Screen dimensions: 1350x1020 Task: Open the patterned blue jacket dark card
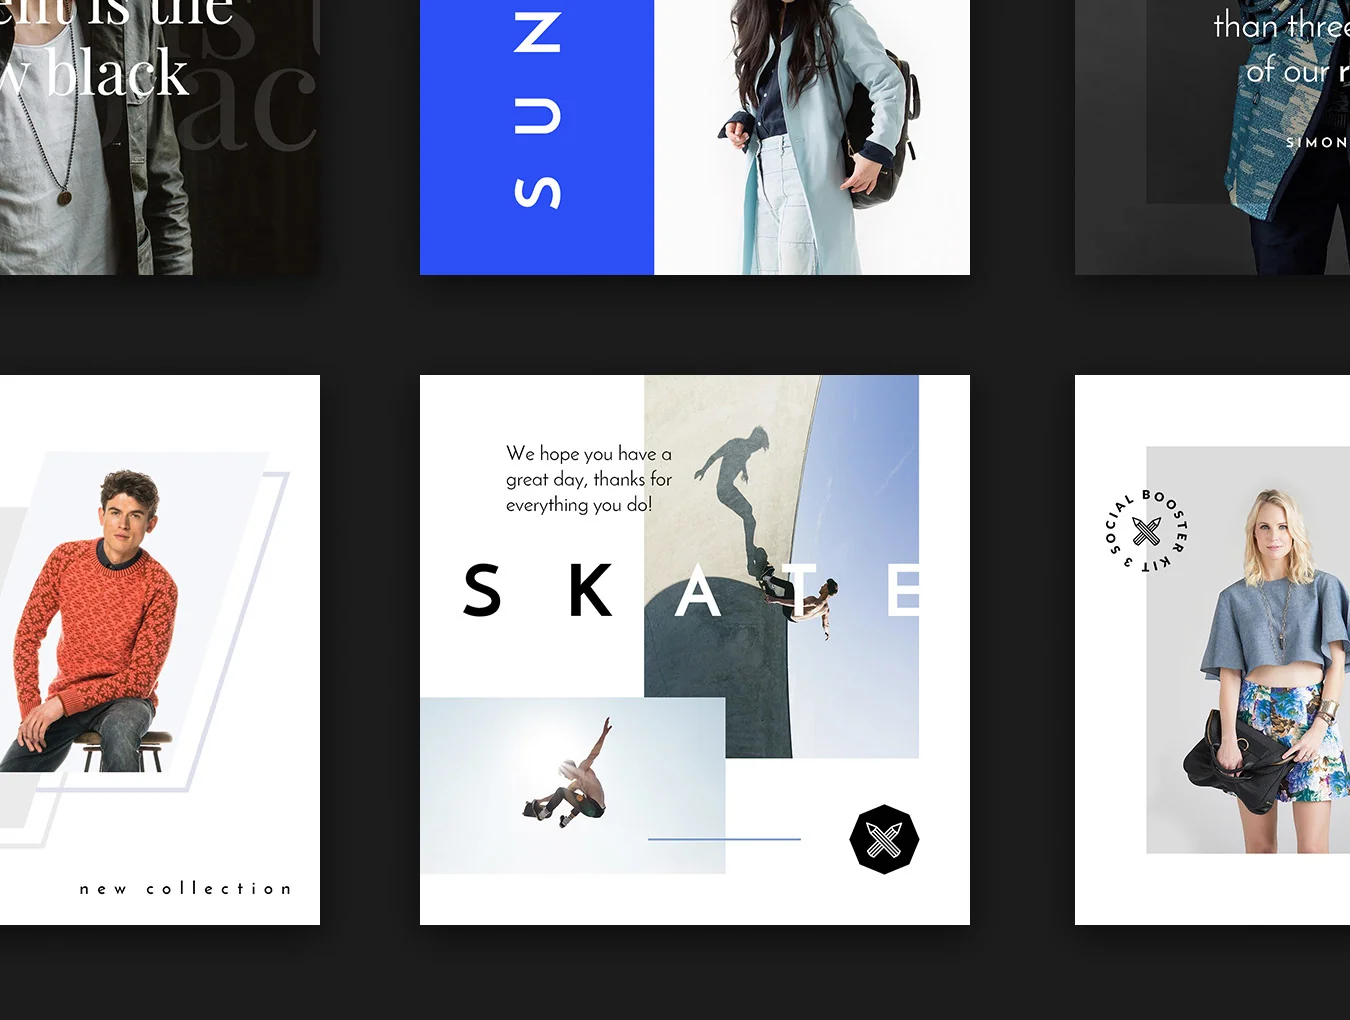(1212, 137)
